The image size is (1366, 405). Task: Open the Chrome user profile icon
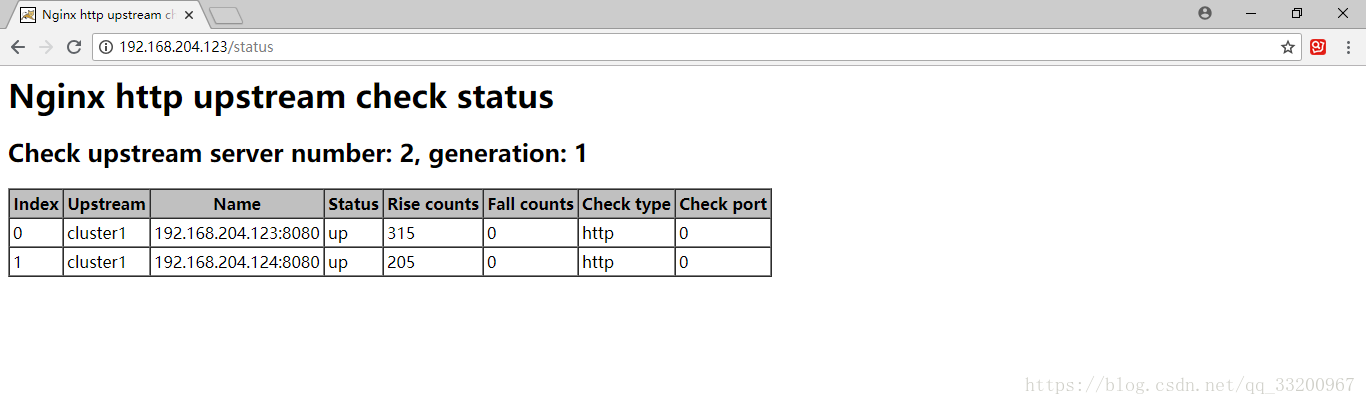tap(1204, 14)
